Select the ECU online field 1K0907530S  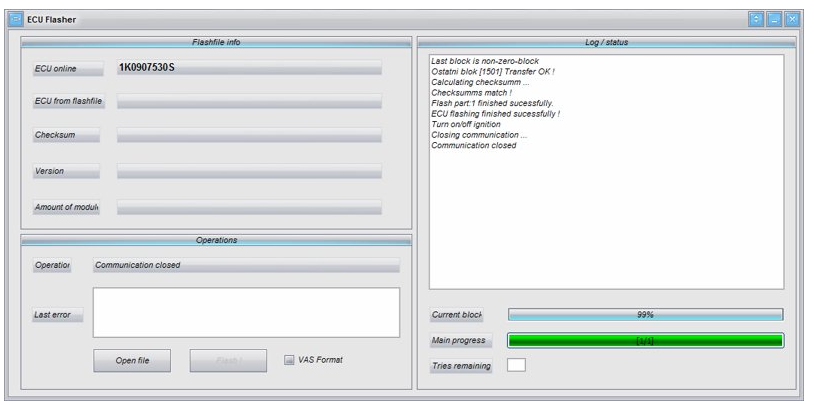[249, 67]
